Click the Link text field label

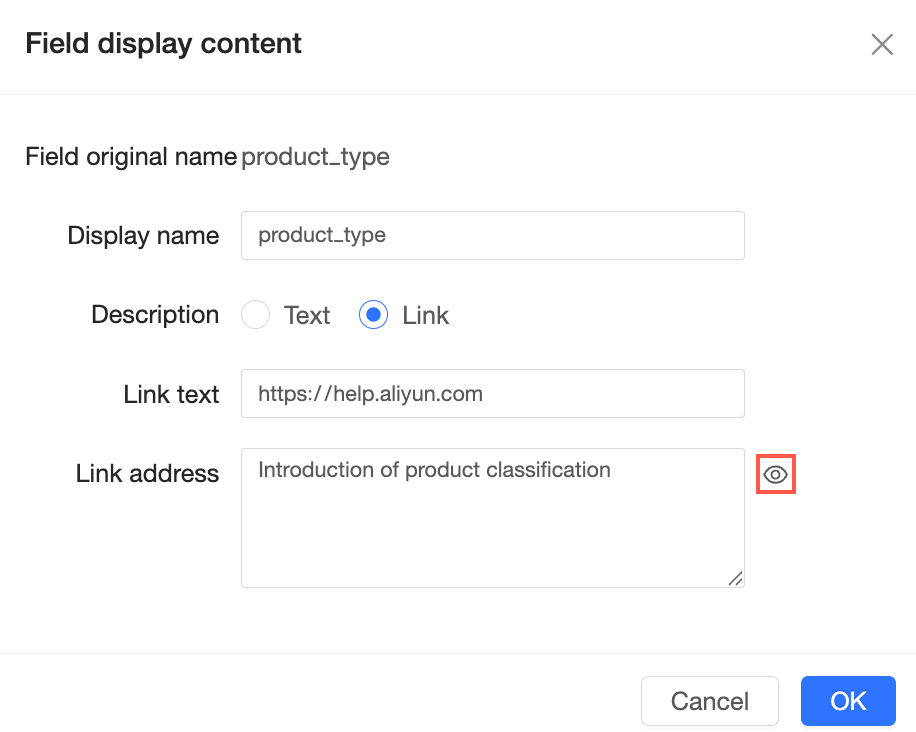[171, 394]
